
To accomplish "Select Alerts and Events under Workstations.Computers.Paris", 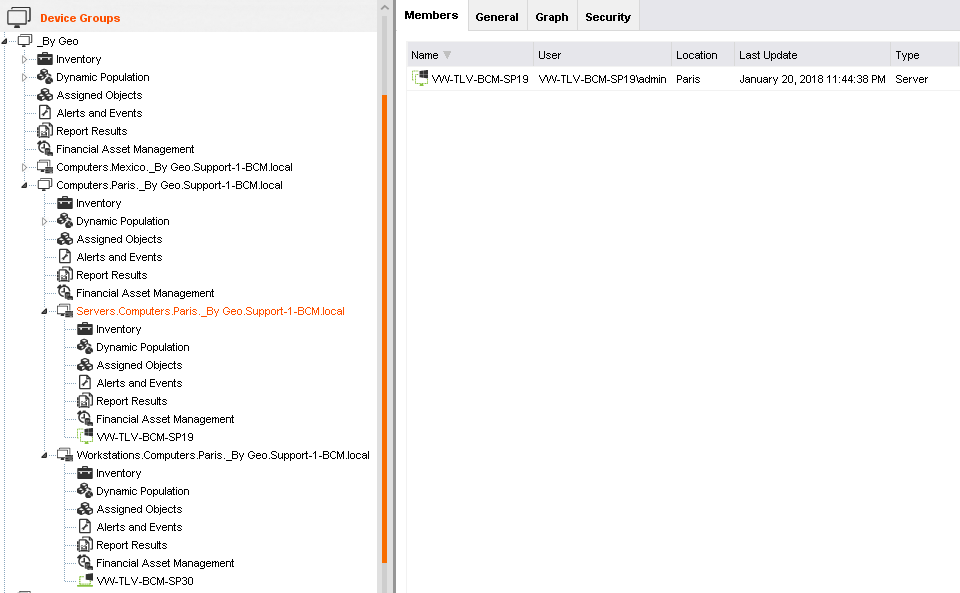I will pos(139,527).
